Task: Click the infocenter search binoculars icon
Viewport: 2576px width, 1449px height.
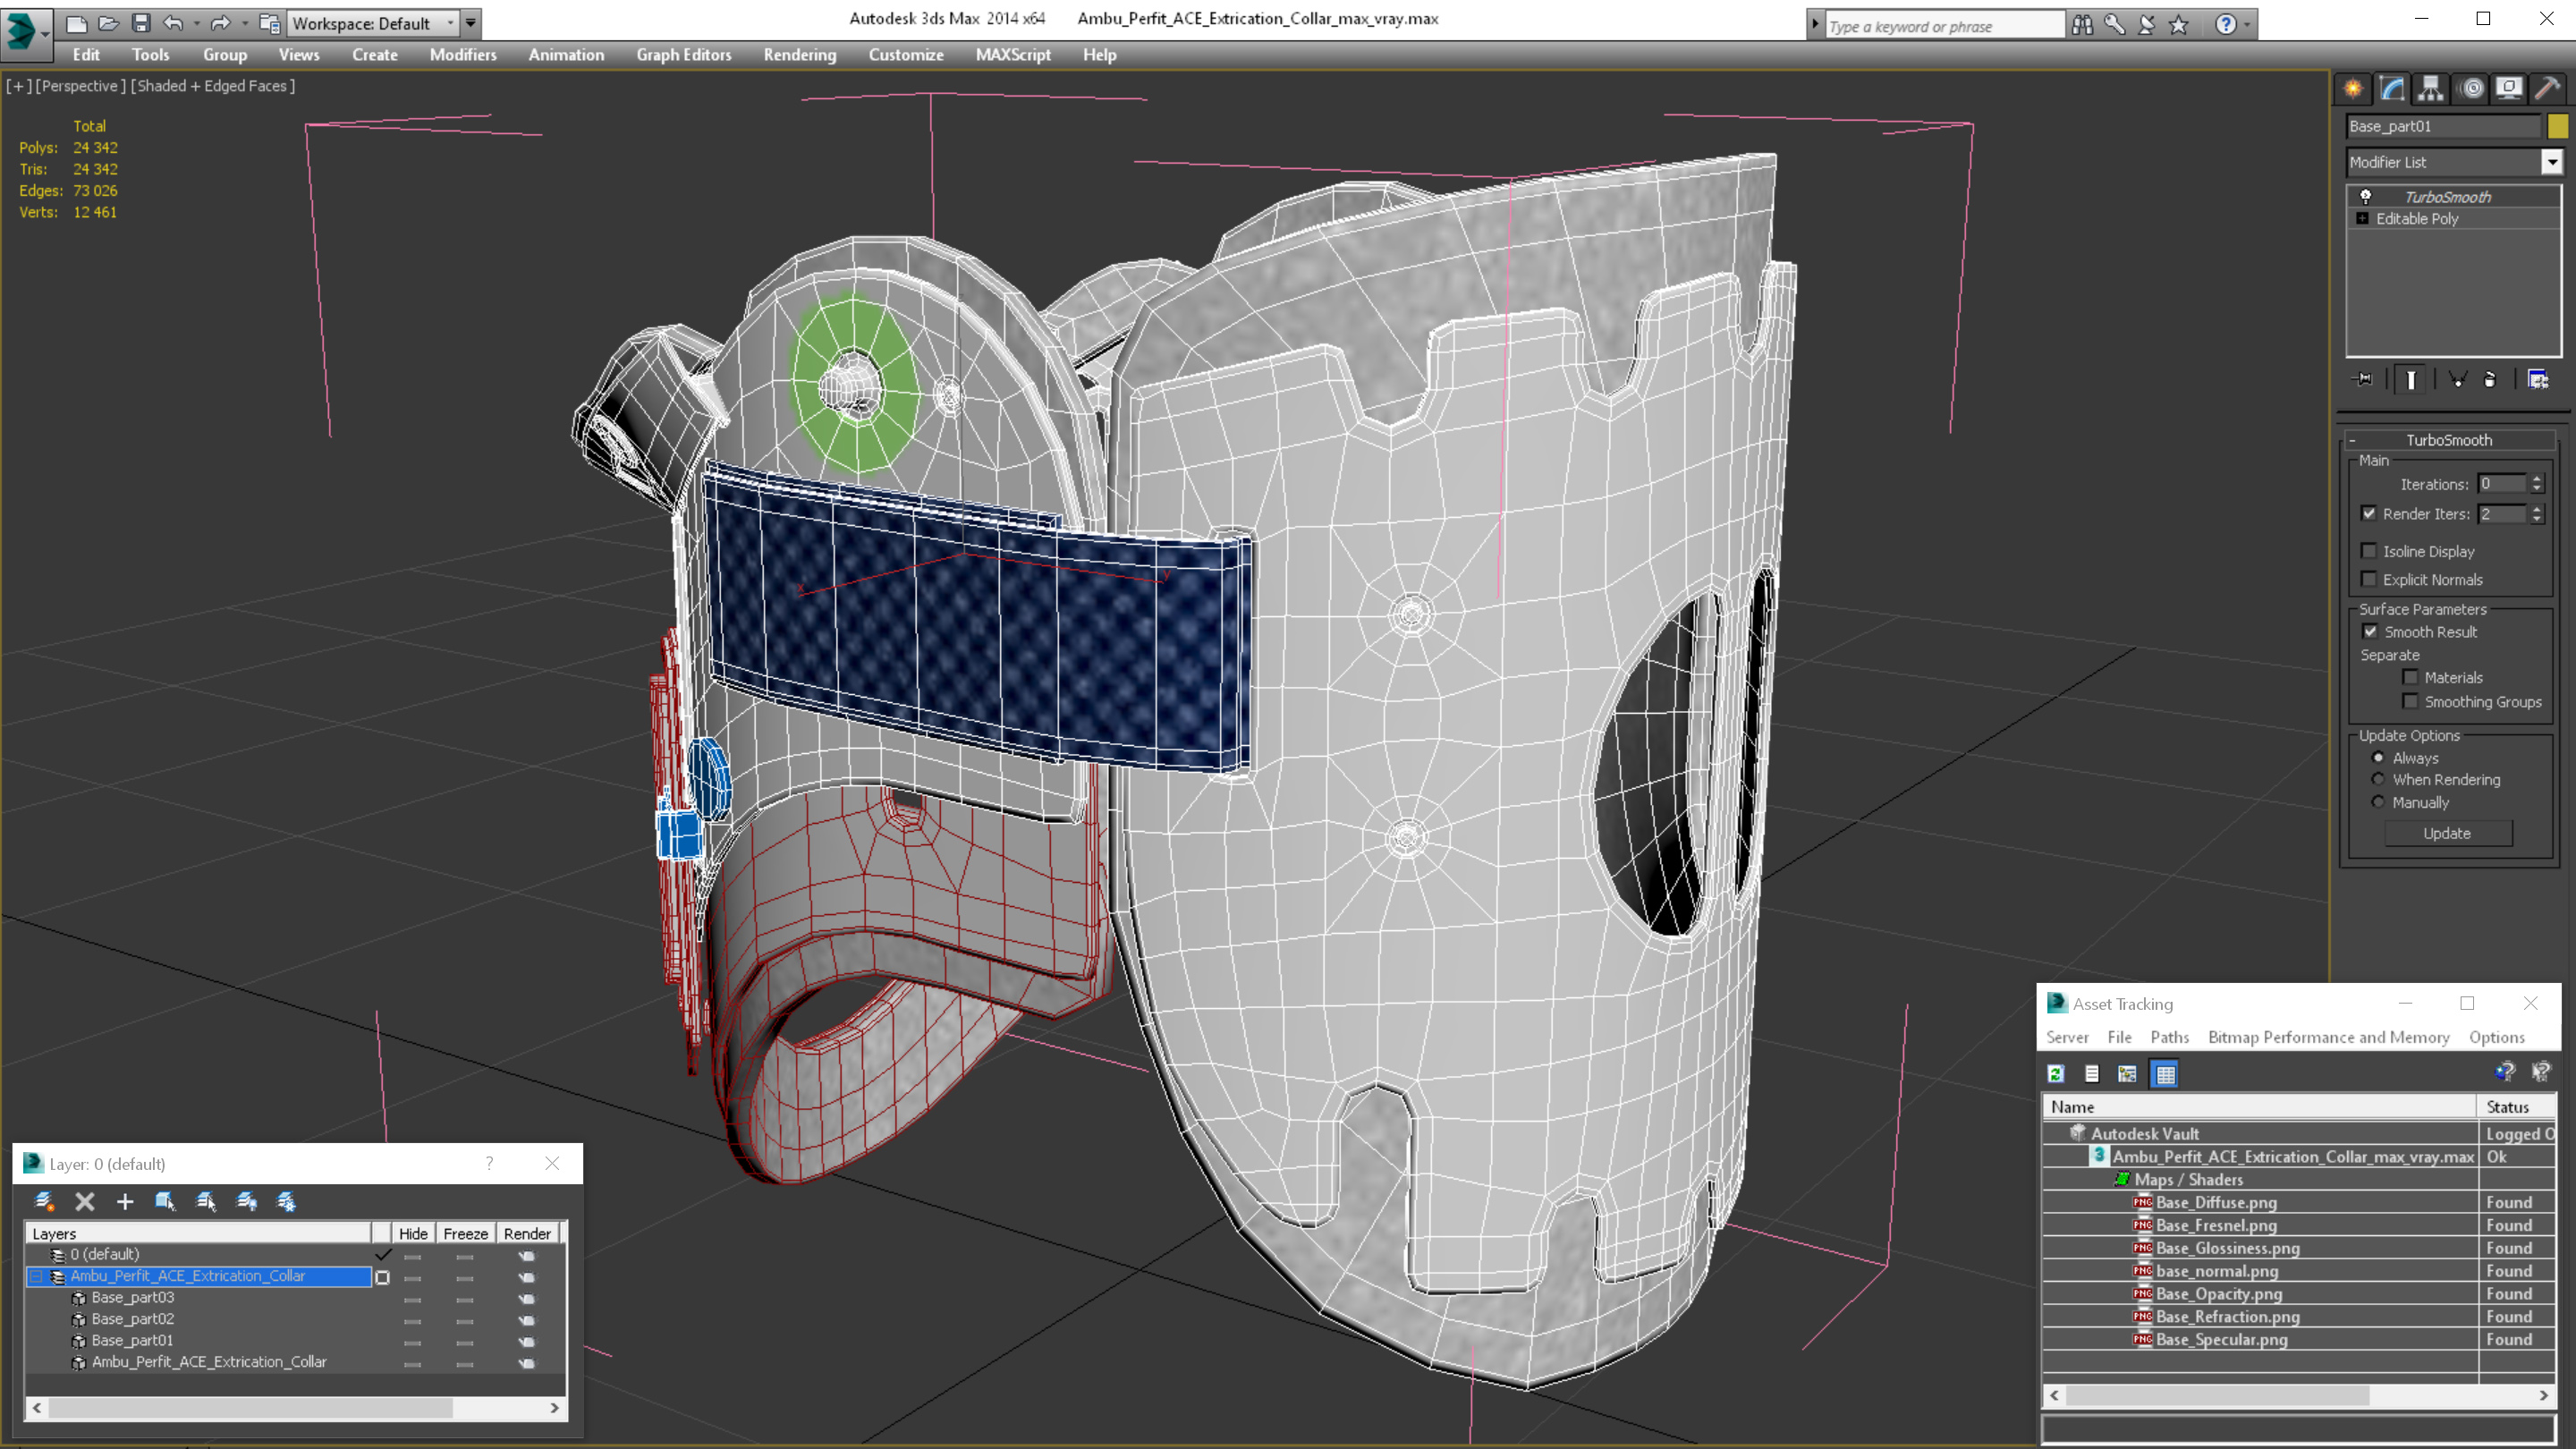Action: 2082,25
